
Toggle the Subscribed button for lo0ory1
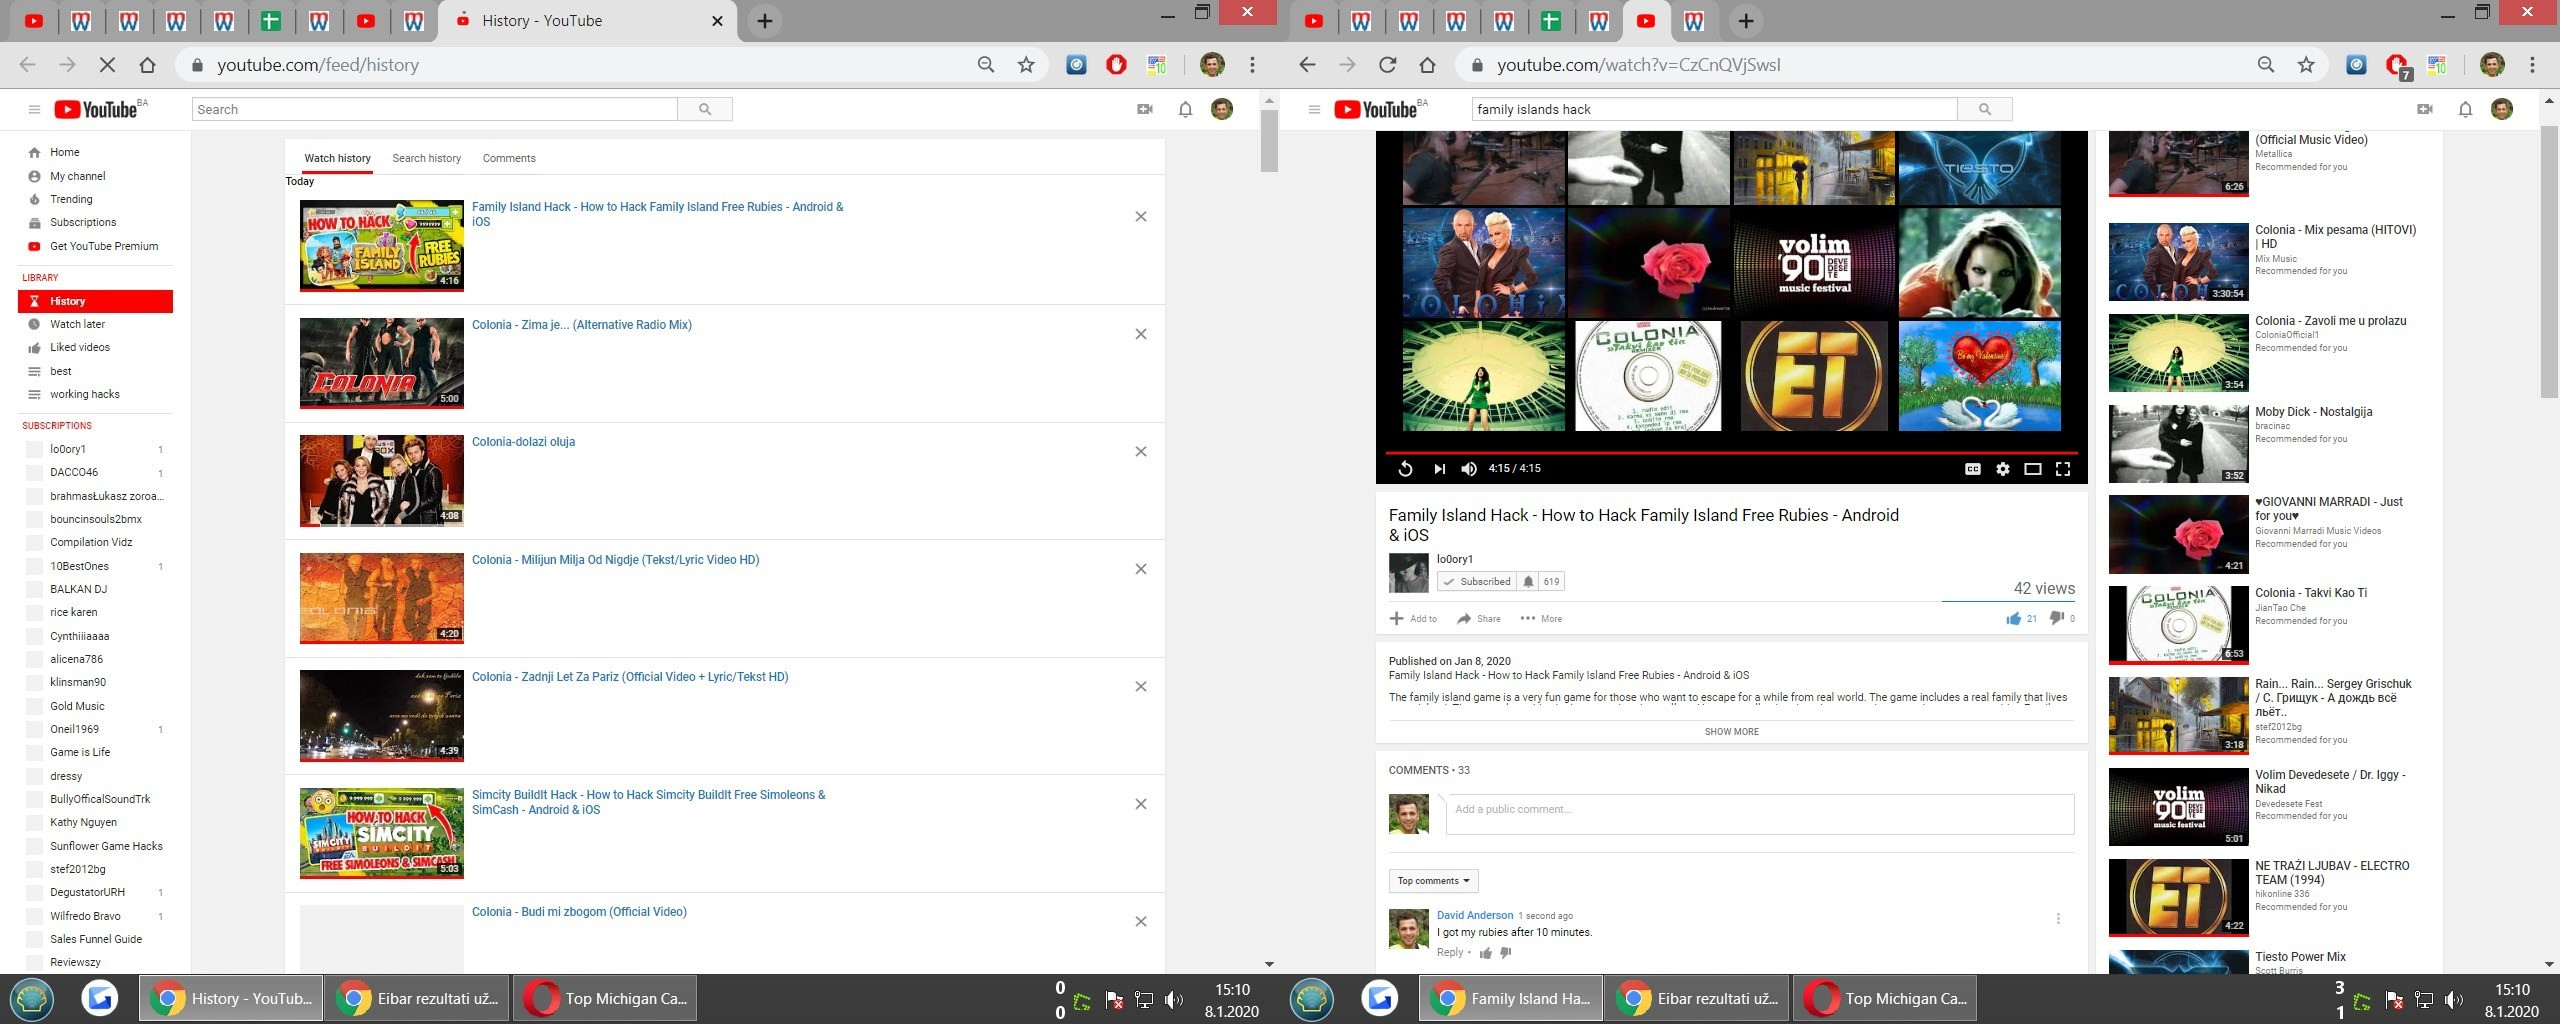1477,582
